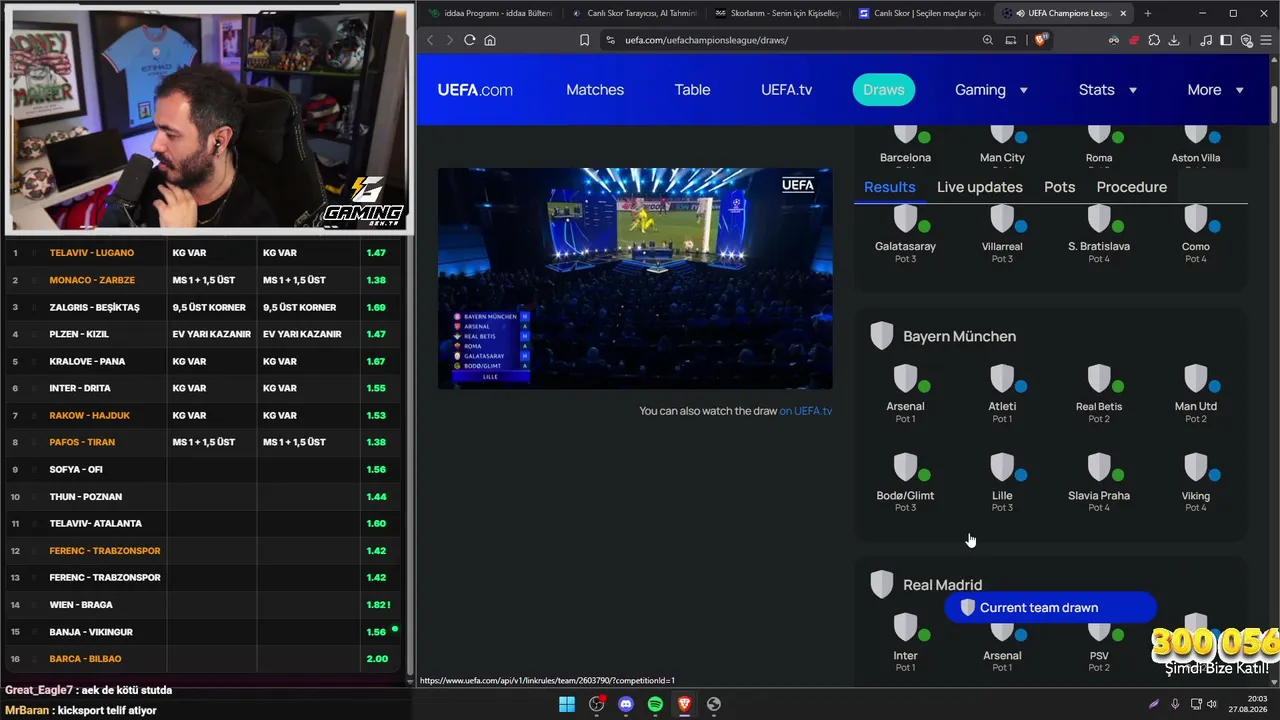The image size is (1280, 720).
Task: Click the BARCA - BILBAO match row
Action: 203,659
